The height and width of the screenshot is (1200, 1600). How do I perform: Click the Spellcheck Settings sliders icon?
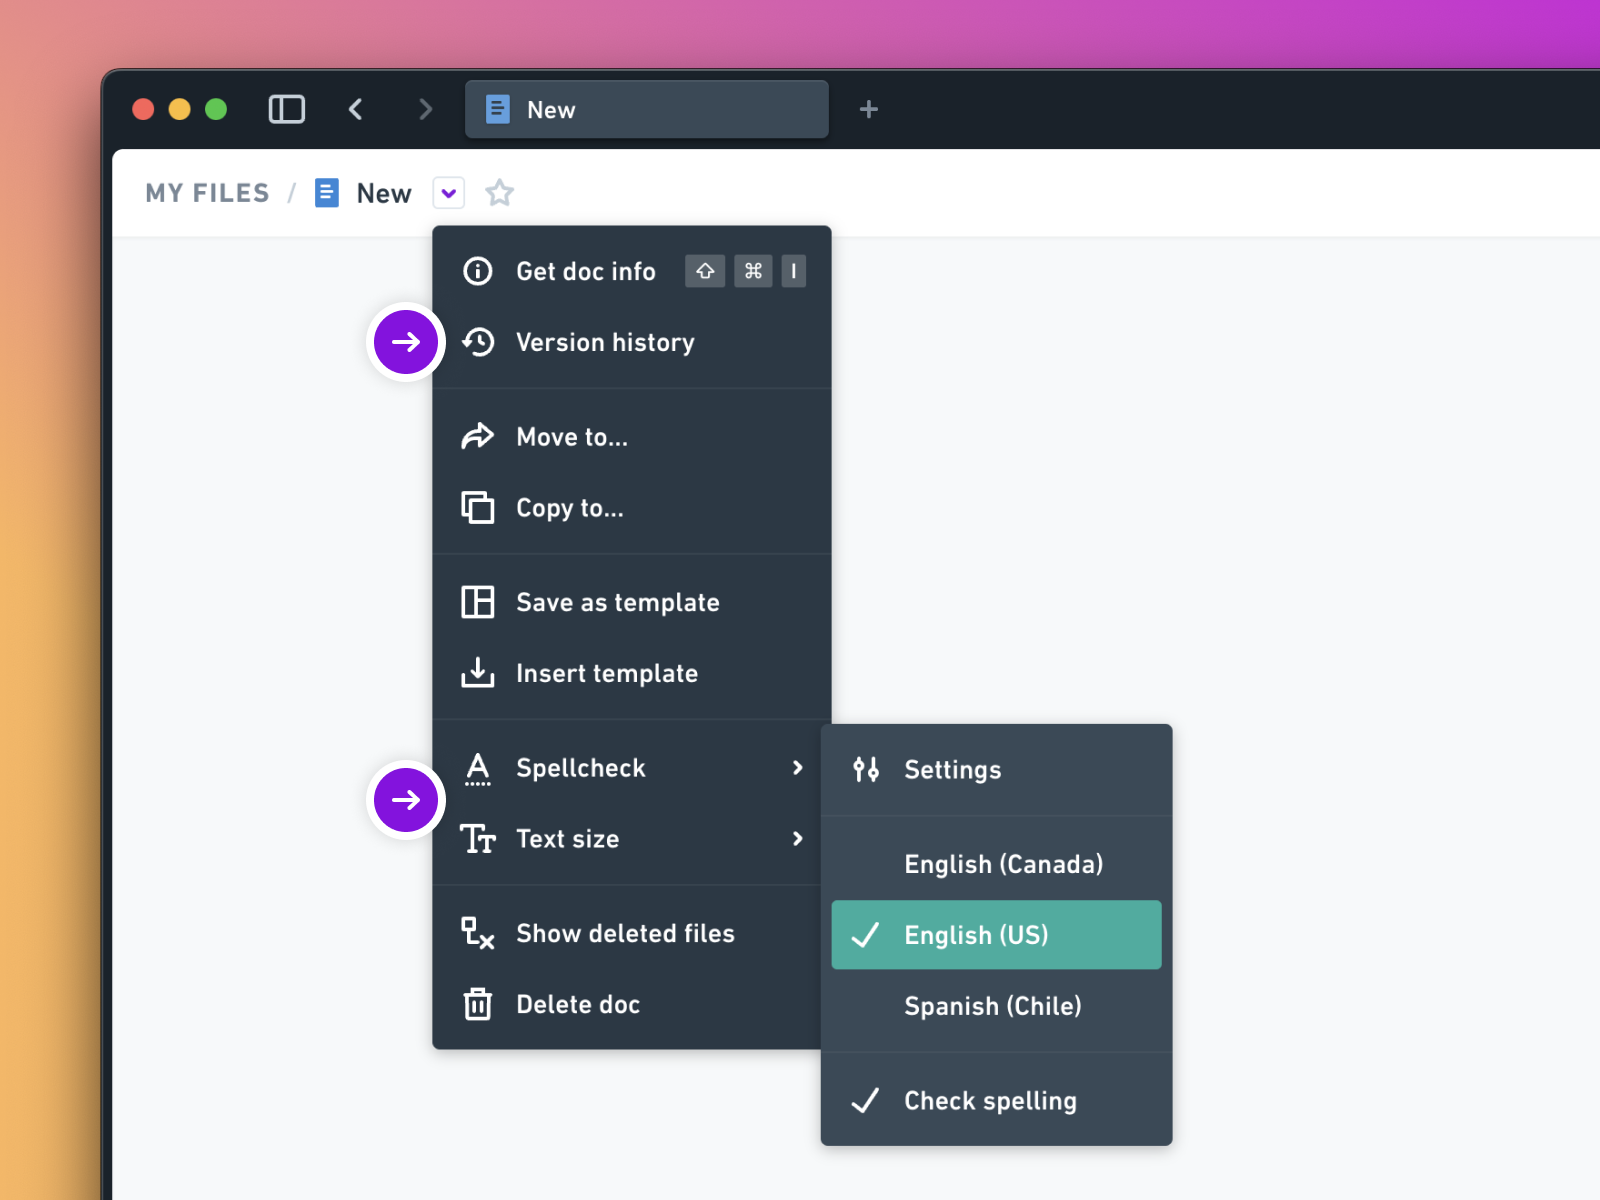pos(866,770)
